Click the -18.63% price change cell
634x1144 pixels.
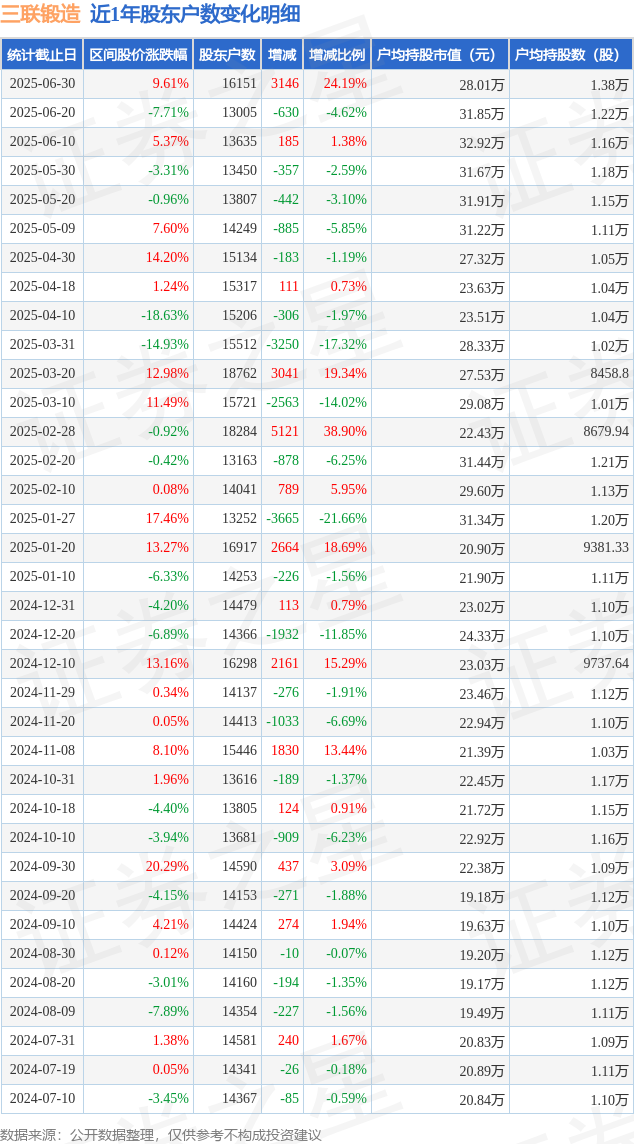[164, 315]
